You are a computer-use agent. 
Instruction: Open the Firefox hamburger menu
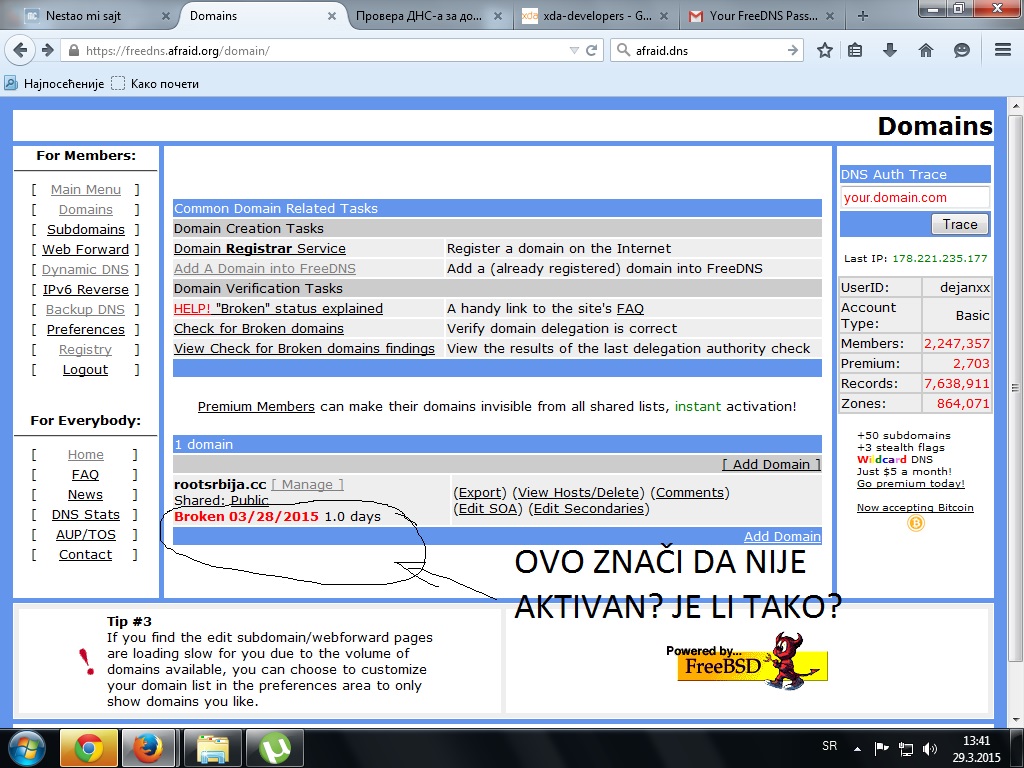tap(1003, 50)
